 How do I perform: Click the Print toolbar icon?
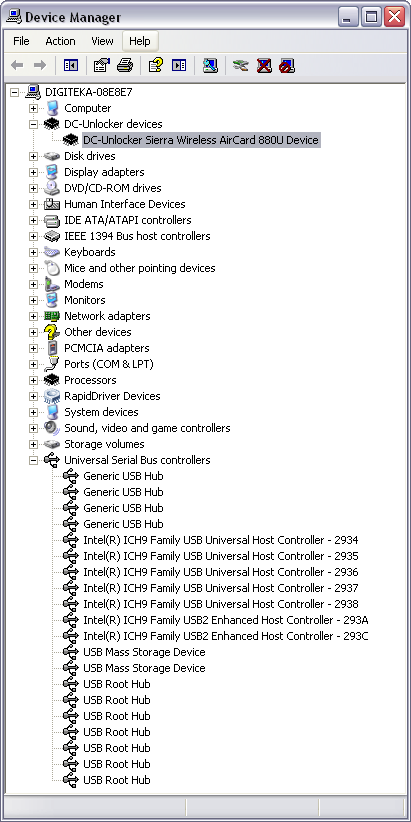(x=125, y=66)
